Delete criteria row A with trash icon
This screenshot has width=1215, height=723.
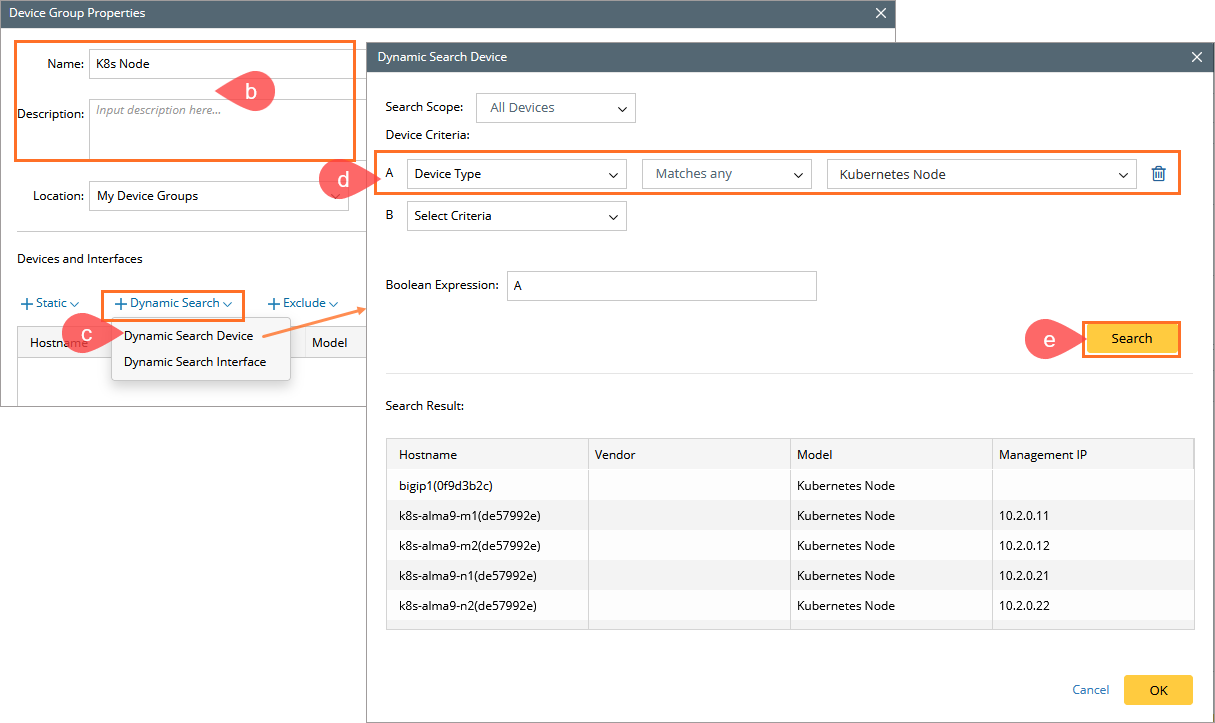click(x=1158, y=174)
